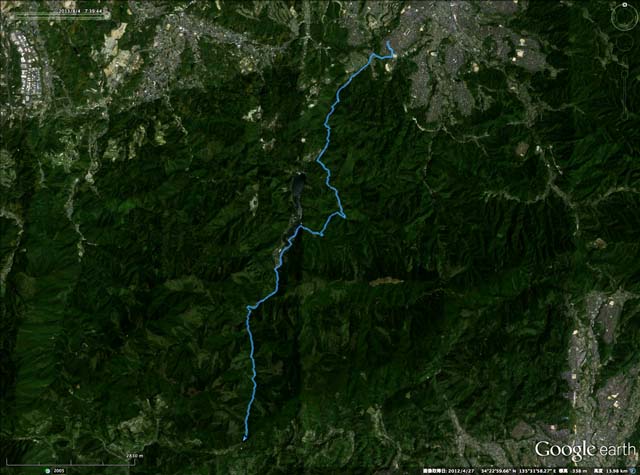Click the time slider bar under the timestamp
Image resolution: width=640 pixels, height=475 pixels.
tap(59, 16)
